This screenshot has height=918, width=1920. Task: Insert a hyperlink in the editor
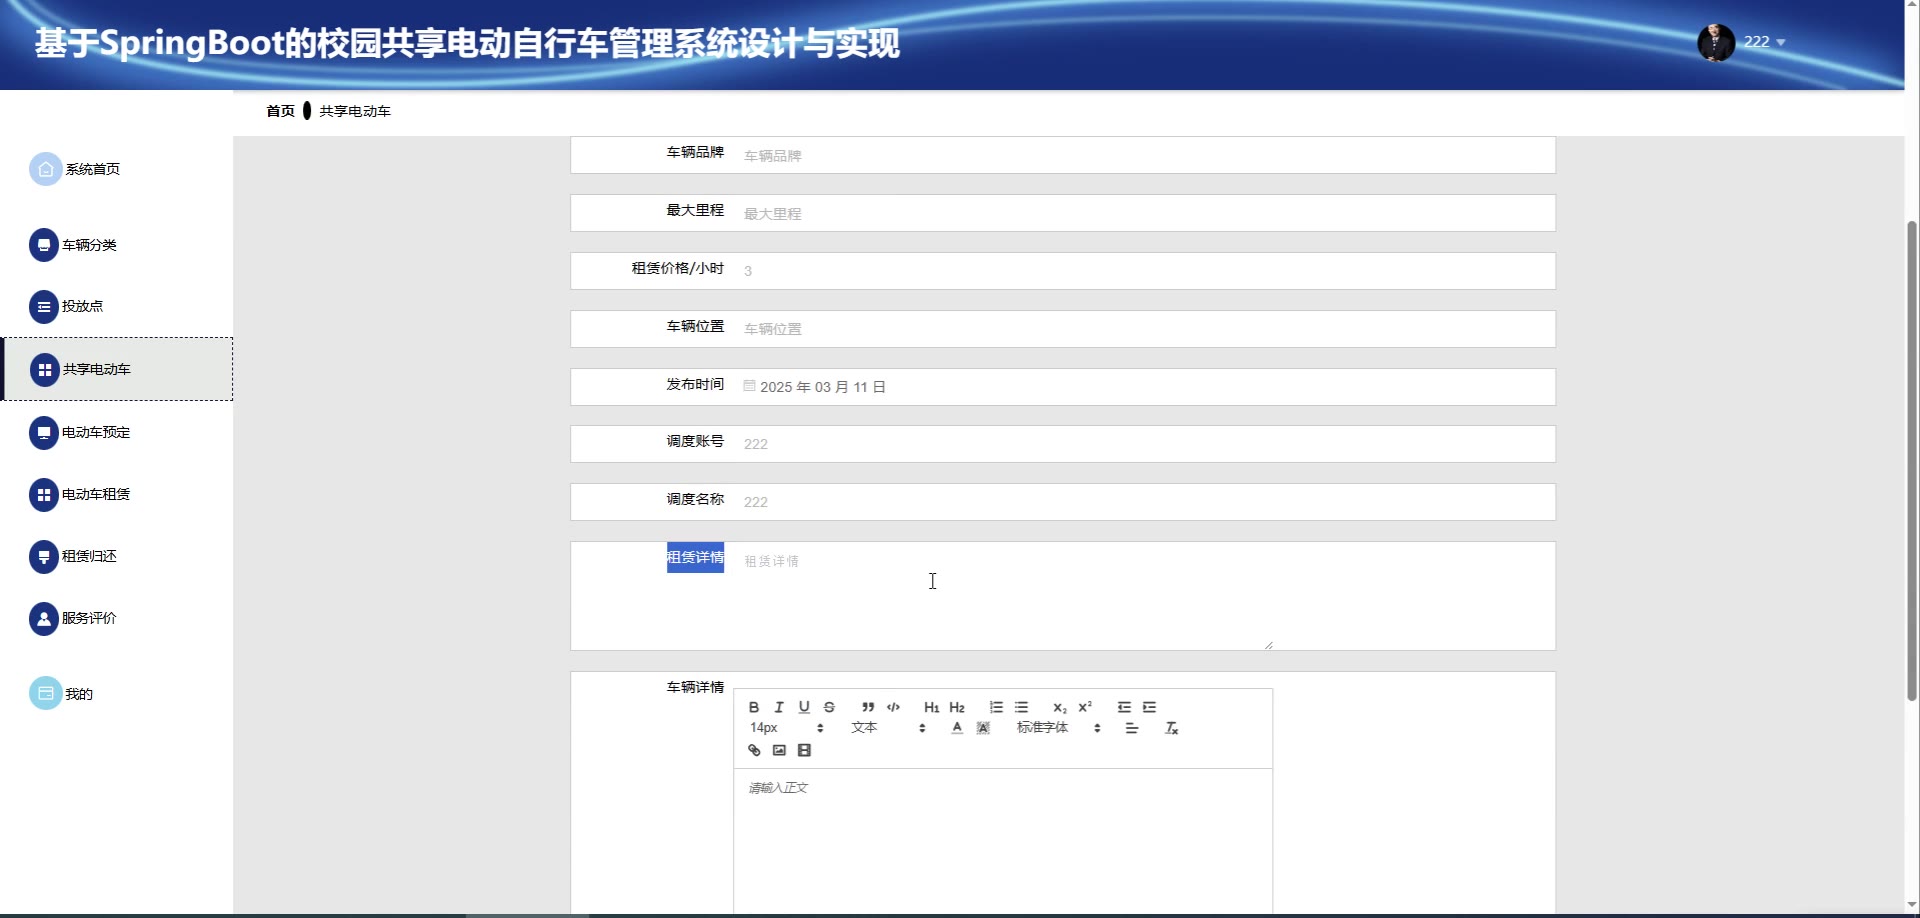point(754,750)
